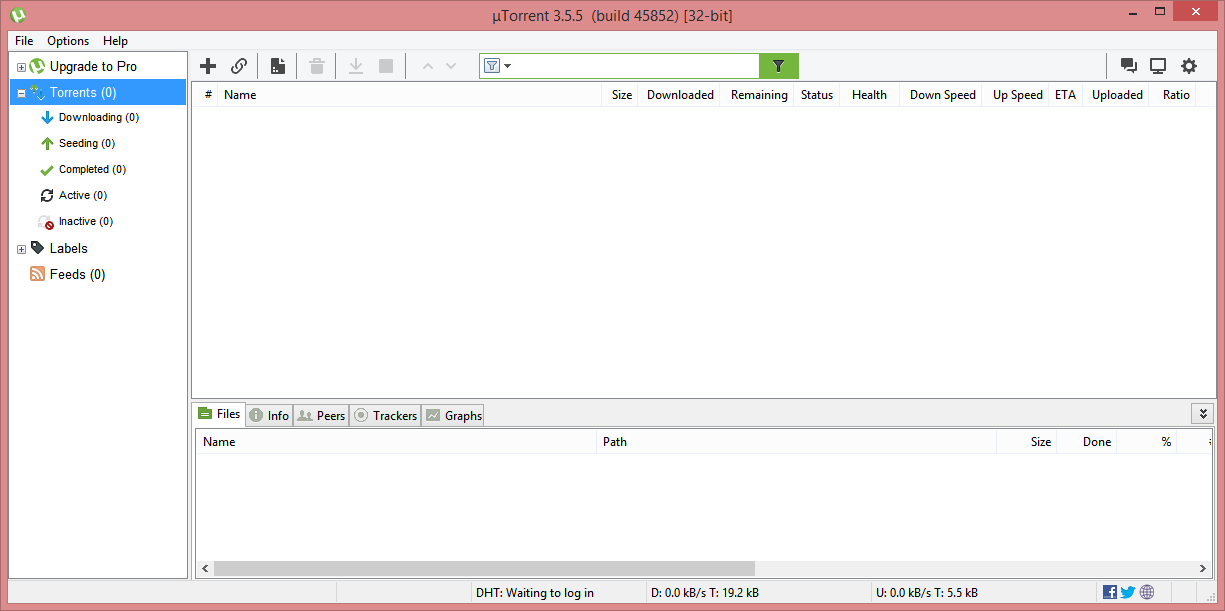Click in the torrent search input field

point(636,66)
